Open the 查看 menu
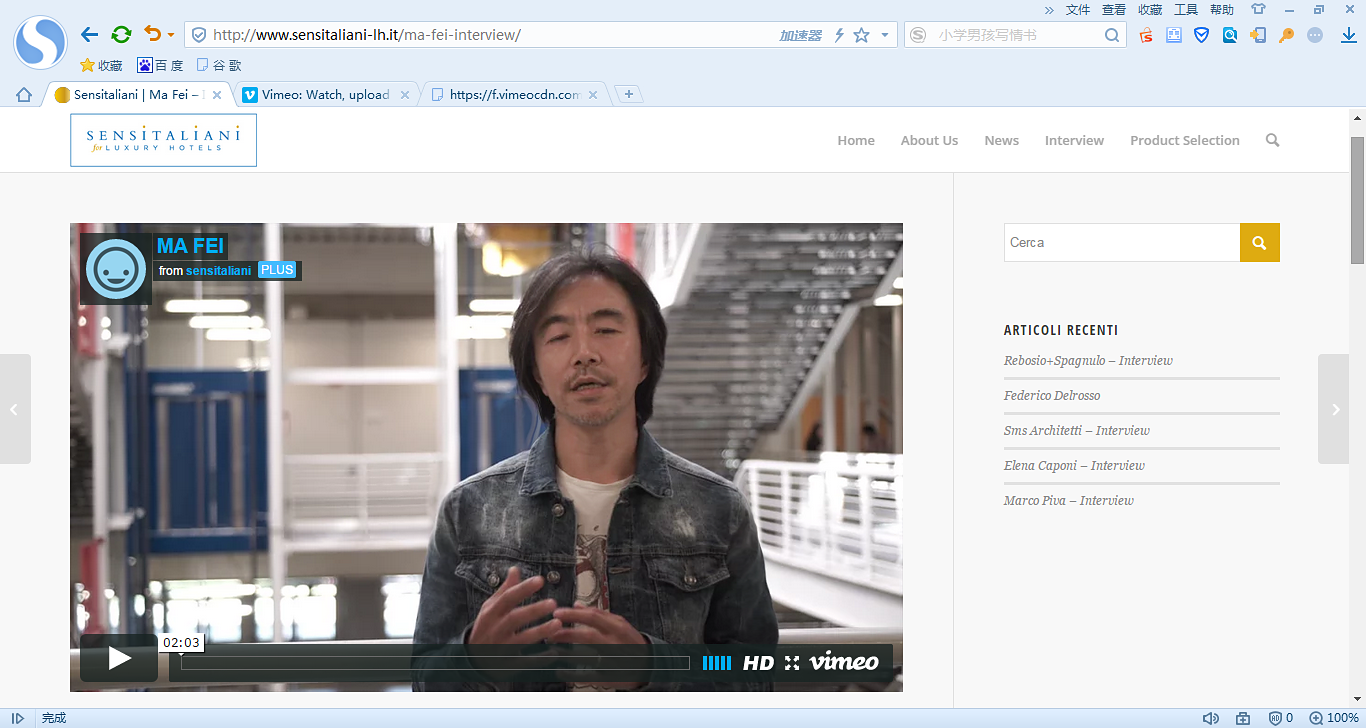The image size is (1366, 728). click(1114, 10)
